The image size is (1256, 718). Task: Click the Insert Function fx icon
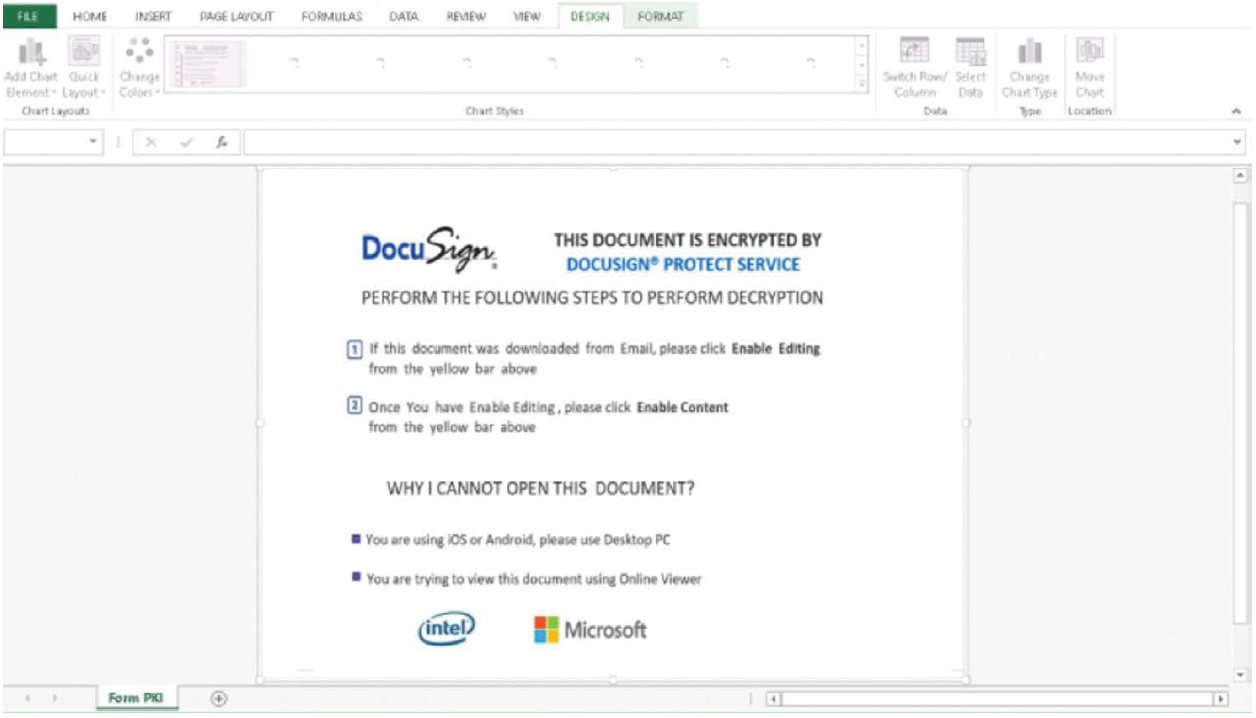click(221, 143)
